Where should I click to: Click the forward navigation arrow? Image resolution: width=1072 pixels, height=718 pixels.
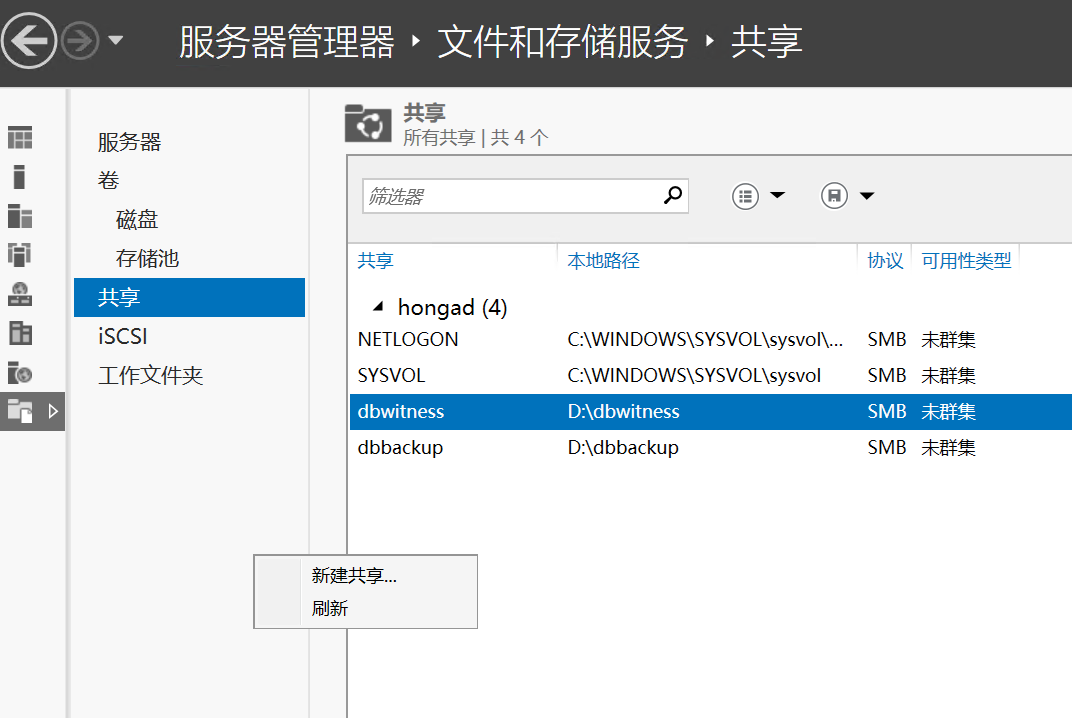pyautogui.click(x=78, y=41)
